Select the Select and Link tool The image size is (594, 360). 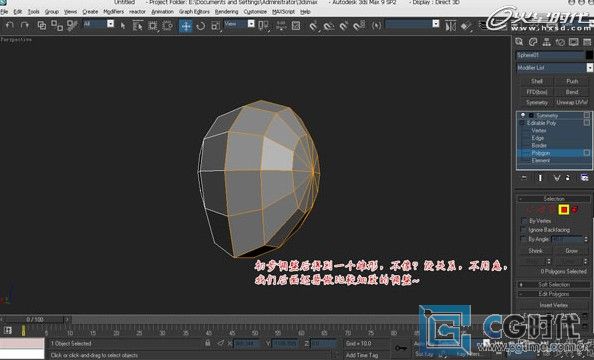41,25
